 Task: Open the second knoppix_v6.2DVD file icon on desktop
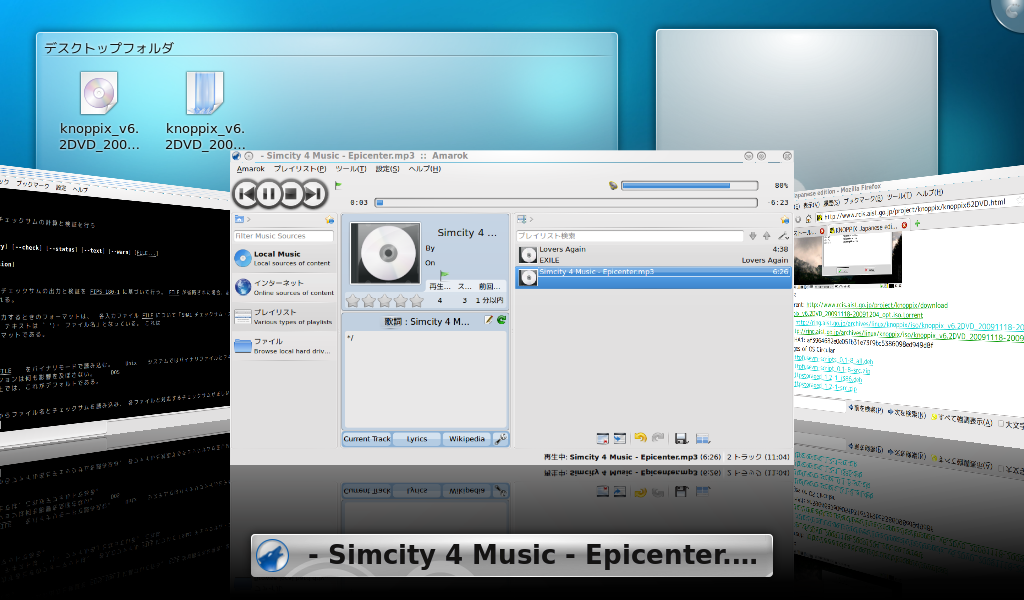[x=205, y=111]
